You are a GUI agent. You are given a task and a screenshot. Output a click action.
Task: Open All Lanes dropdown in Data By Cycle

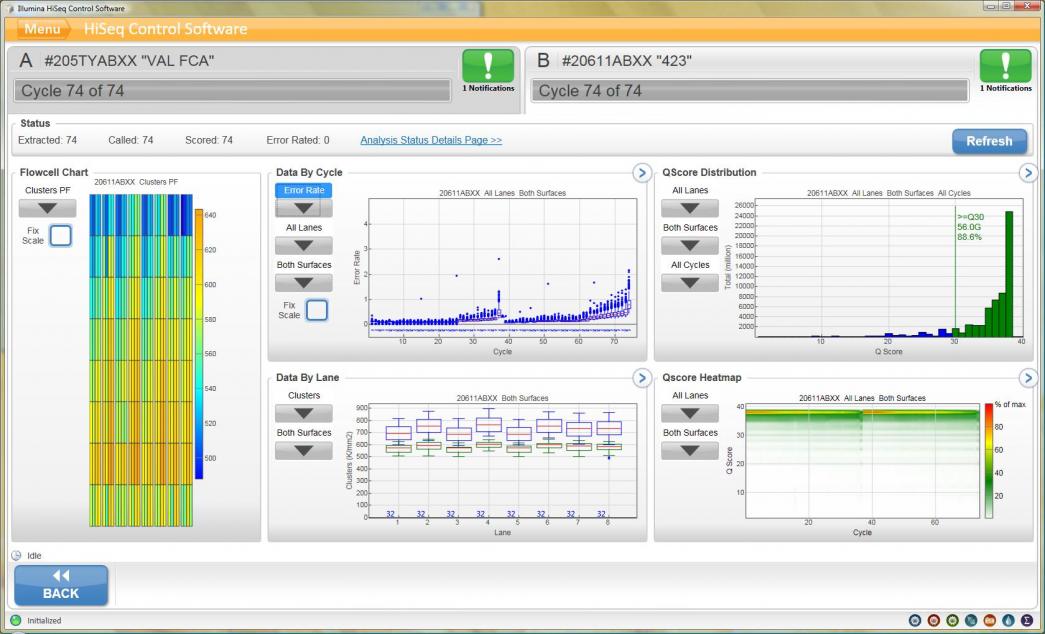(x=304, y=246)
